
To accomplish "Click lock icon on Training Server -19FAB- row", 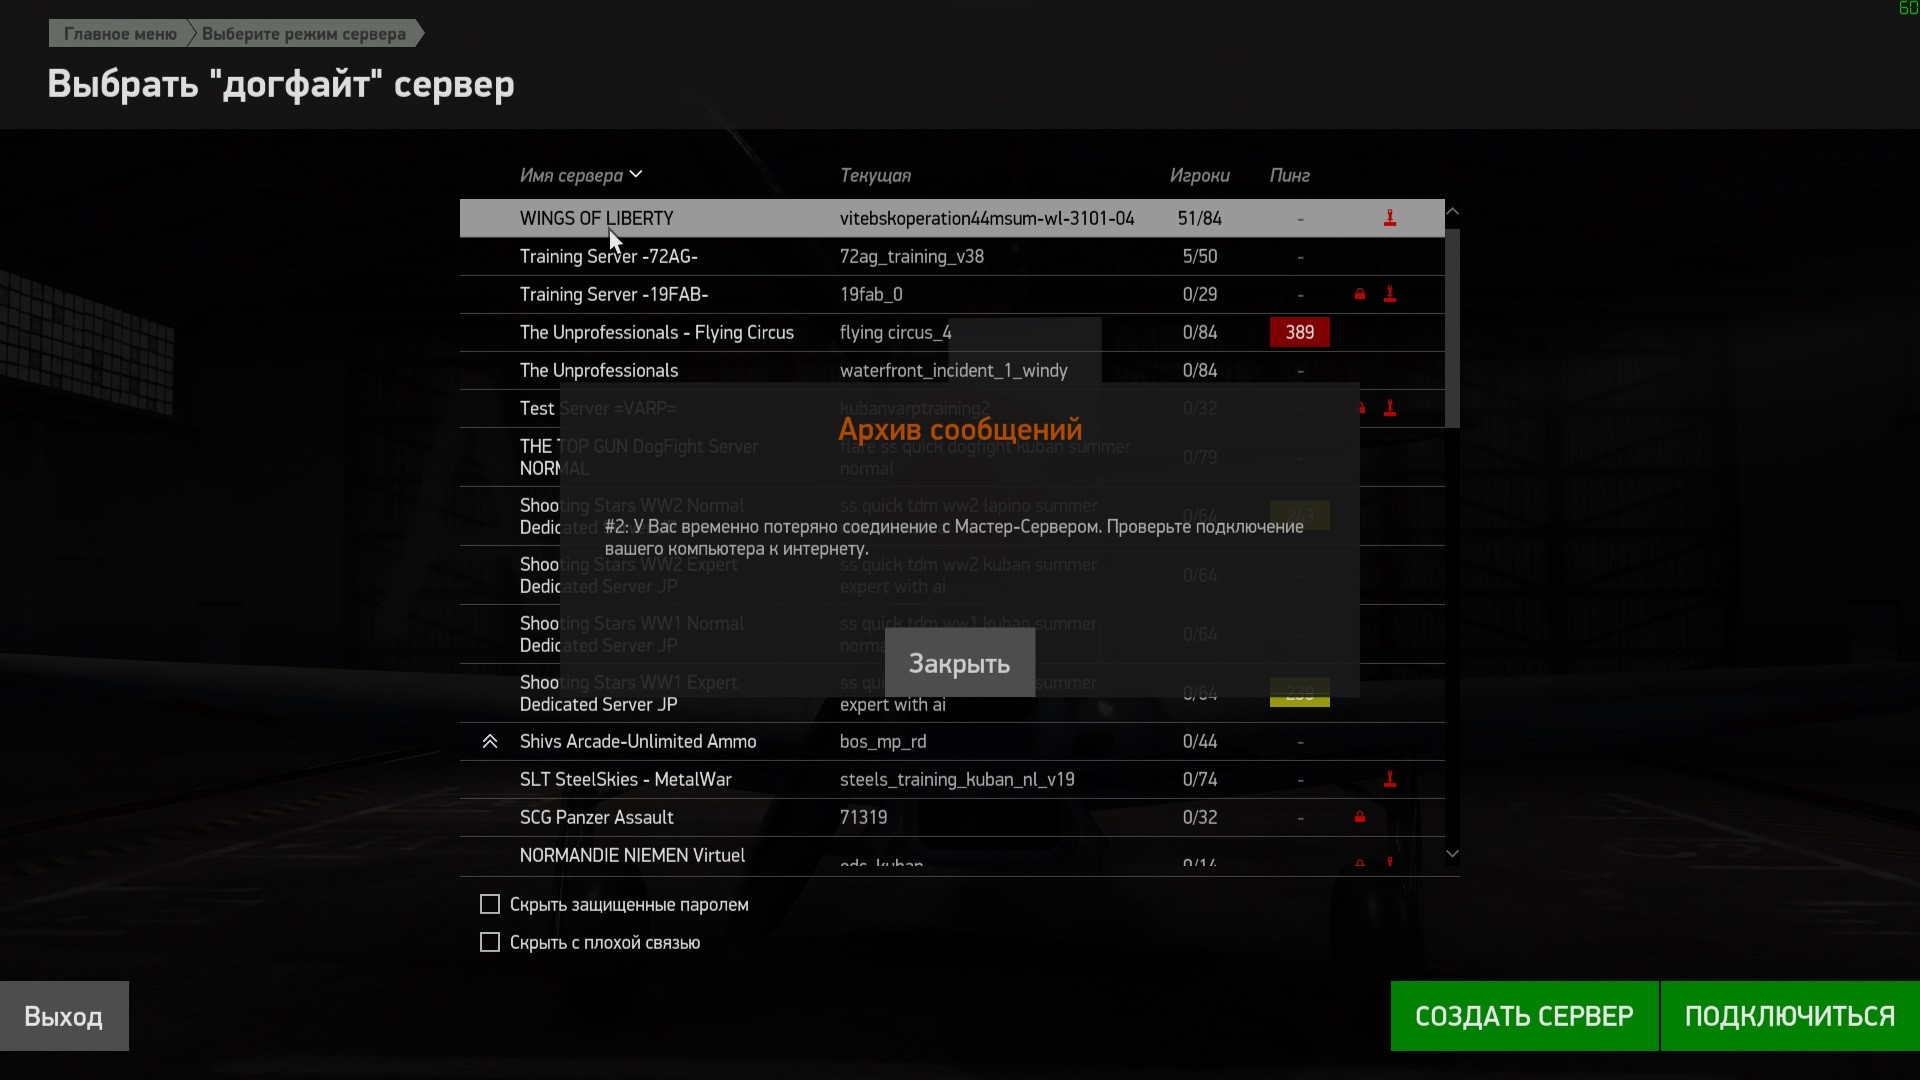I will tap(1360, 294).
